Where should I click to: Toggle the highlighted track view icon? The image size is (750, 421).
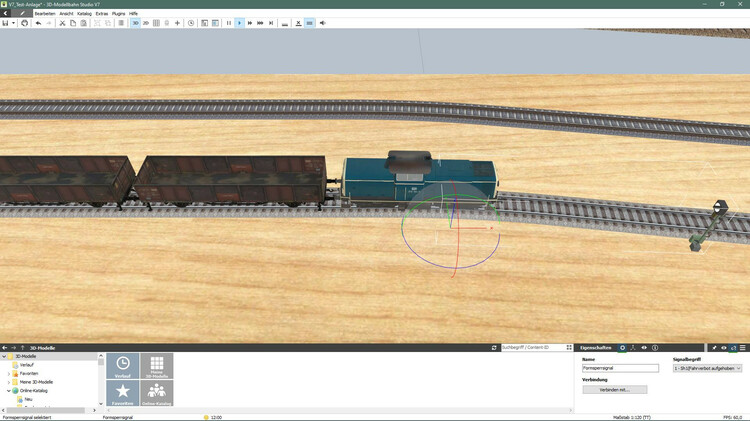pyautogui.click(x=309, y=23)
